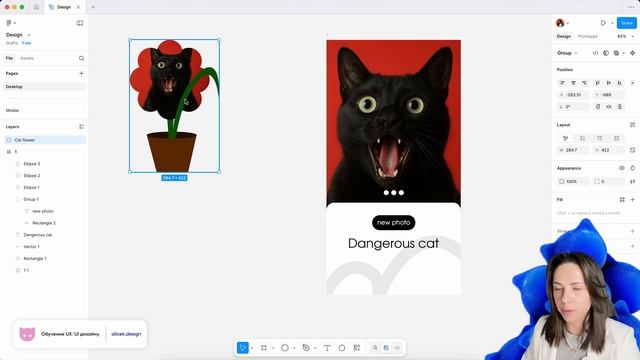The image size is (640, 360).
Task: Click the blue Share button
Action: click(627, 23)
